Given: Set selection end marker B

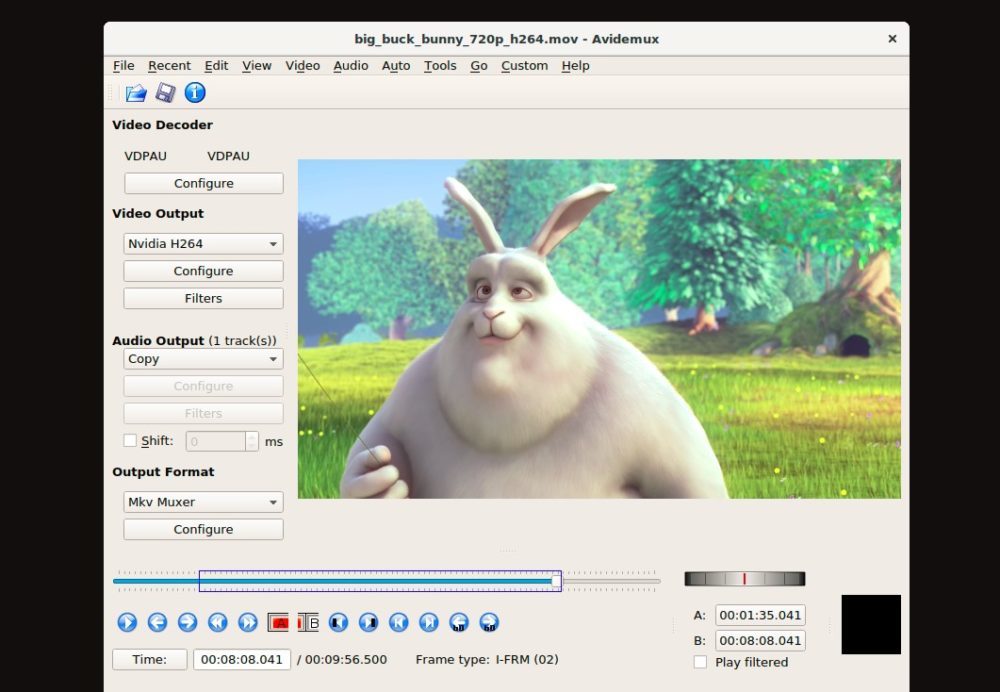Looking at the screenshot, I should (308, 623).
